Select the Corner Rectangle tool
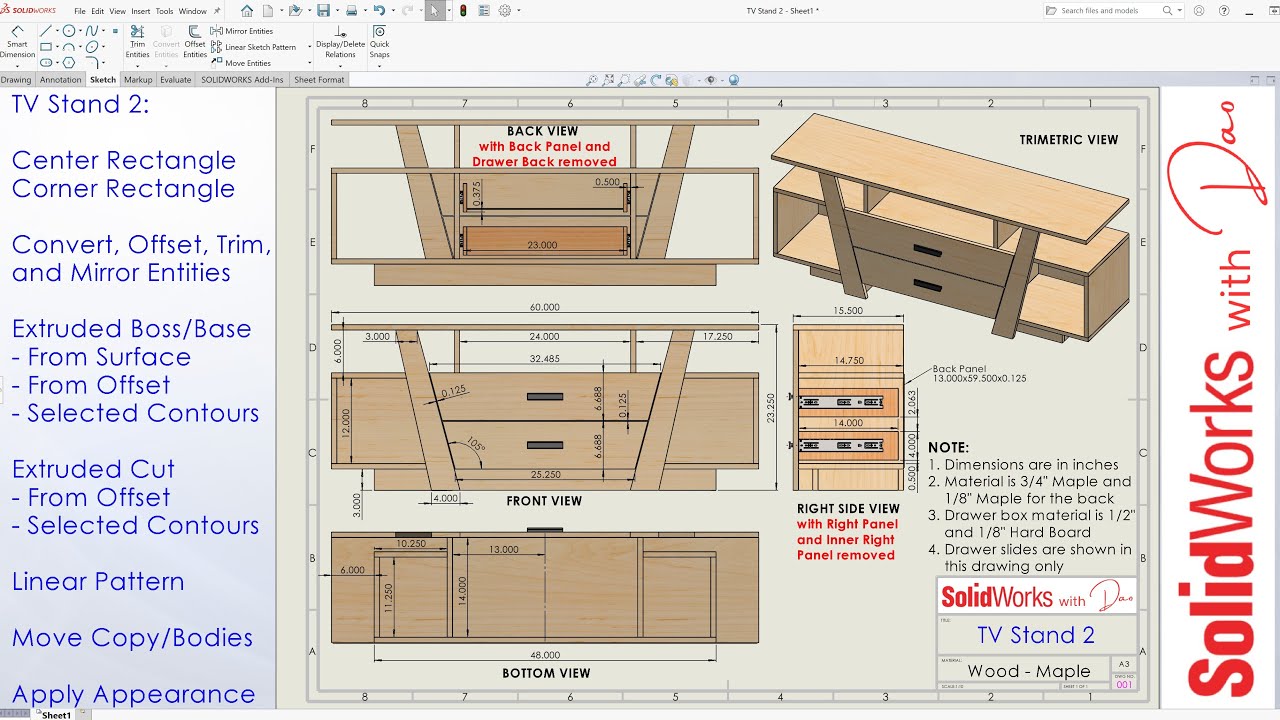This screenshot has height=720, width=1280. point(46,47)
